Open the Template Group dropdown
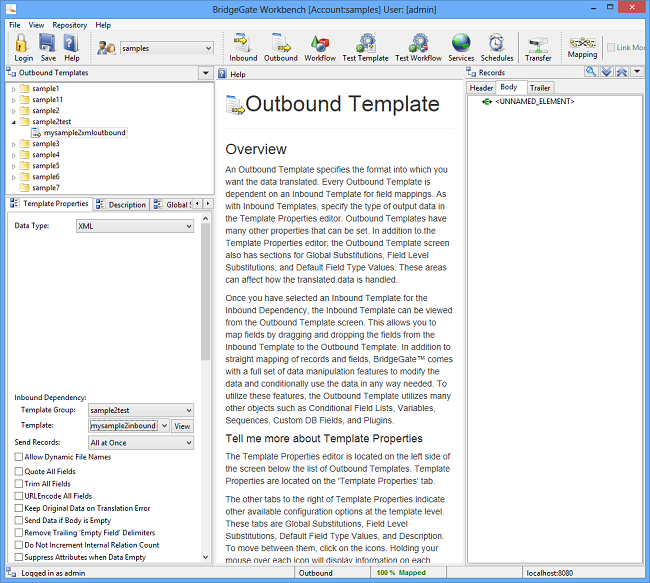The height and width of the screenshot is (583, 650). click(x=141, y=410)
